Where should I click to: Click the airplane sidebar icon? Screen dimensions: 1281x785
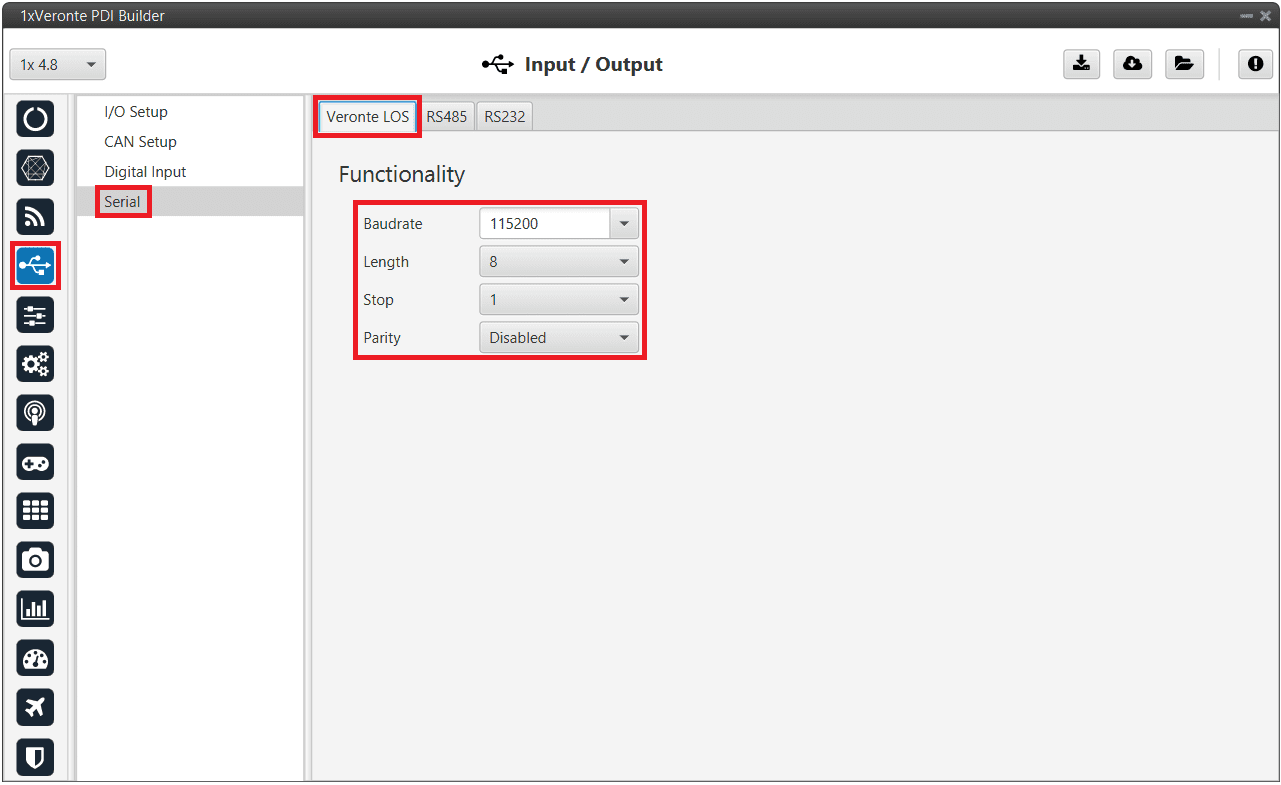35,707
